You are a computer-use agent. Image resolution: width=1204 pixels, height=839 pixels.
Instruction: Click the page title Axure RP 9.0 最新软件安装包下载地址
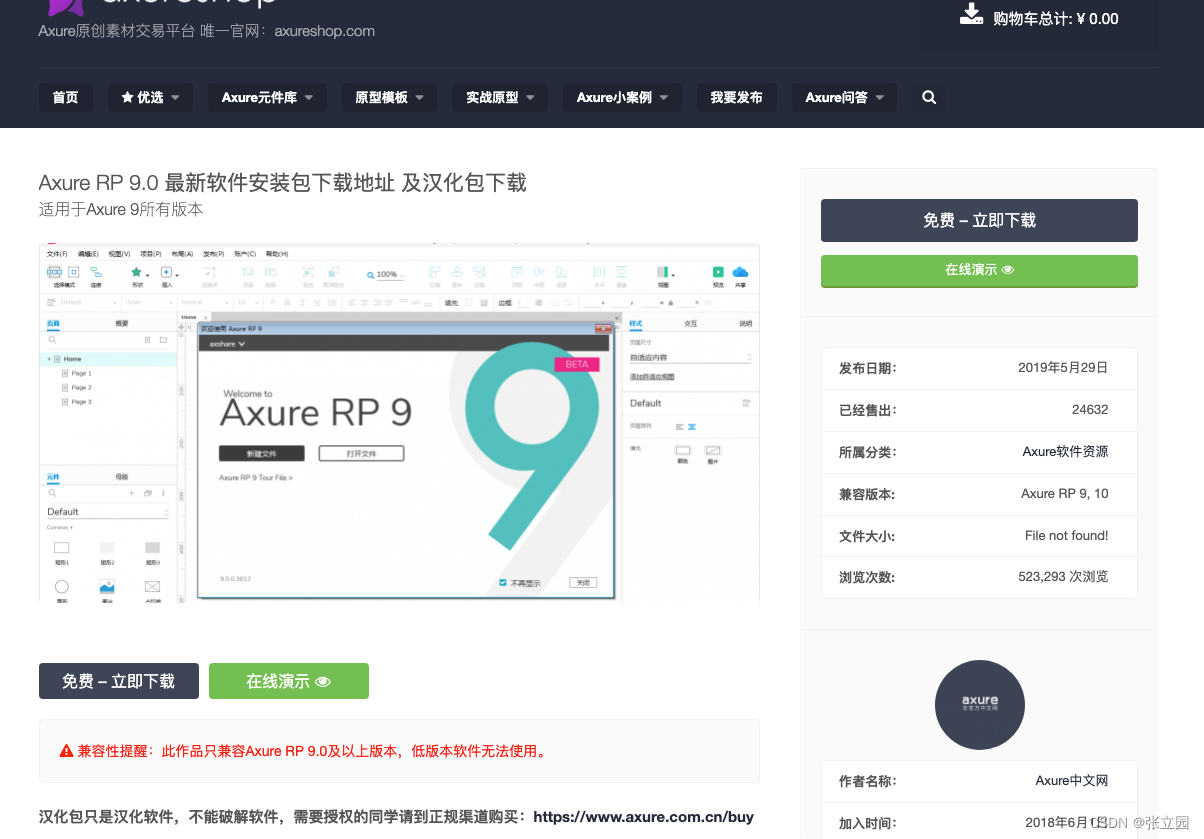[x=283, y=182]
